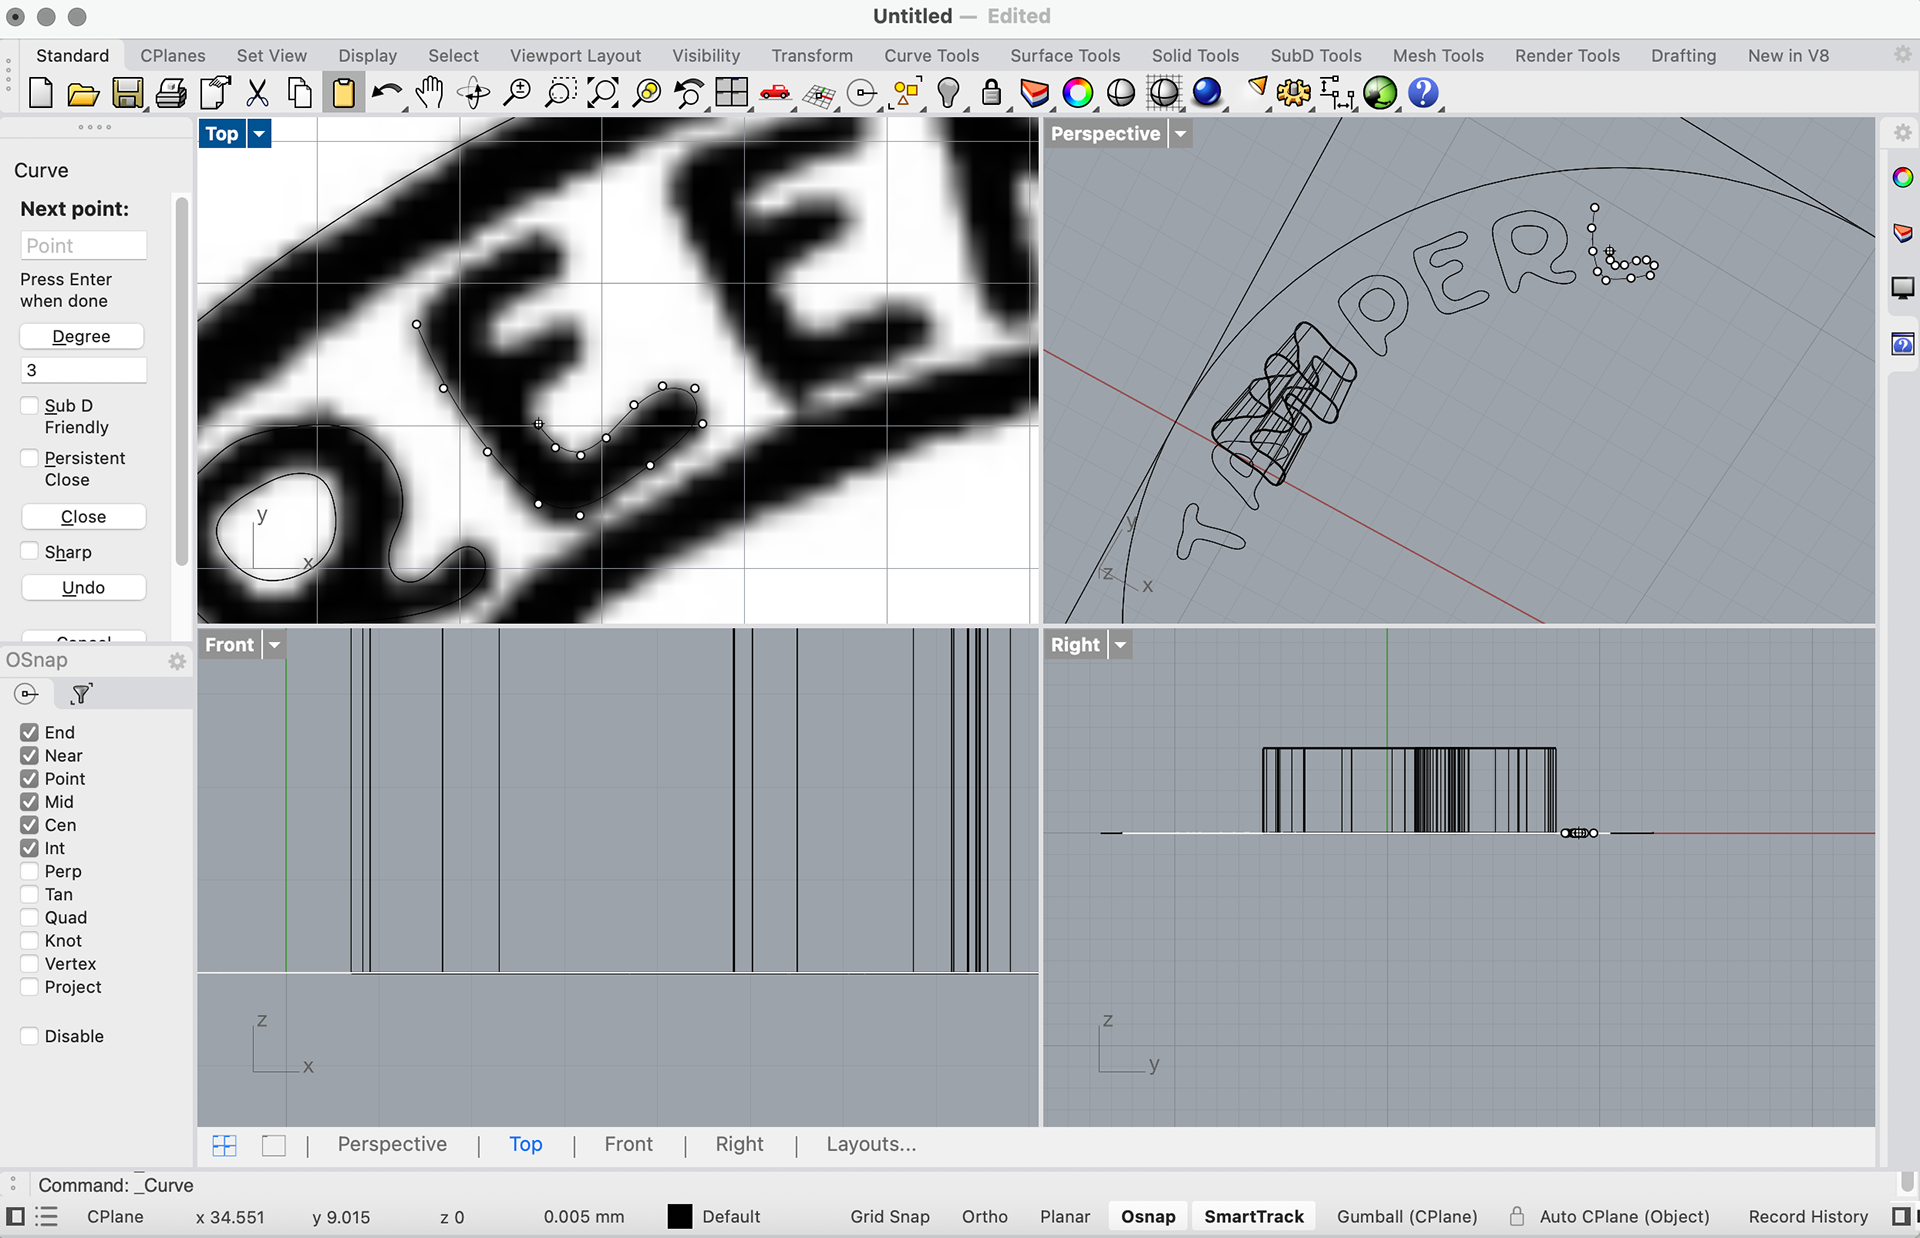Enable the Quad osnap checkbox
This screenshot has width=1920, height=1238.
click(x=29, y=916)
